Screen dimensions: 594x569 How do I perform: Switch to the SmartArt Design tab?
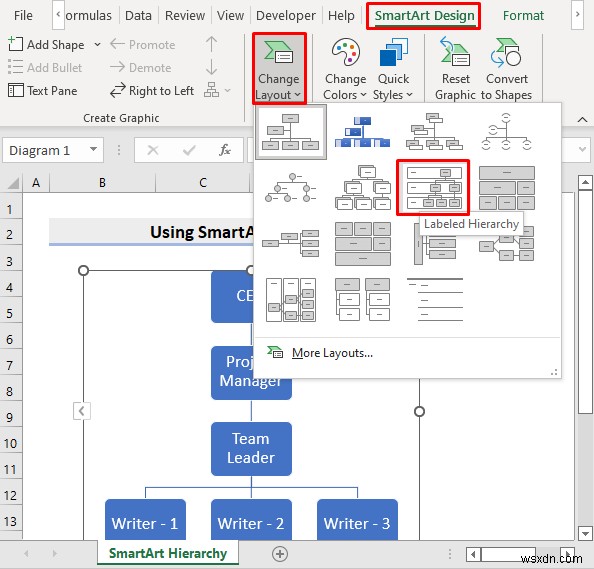(x=424, y=16)
